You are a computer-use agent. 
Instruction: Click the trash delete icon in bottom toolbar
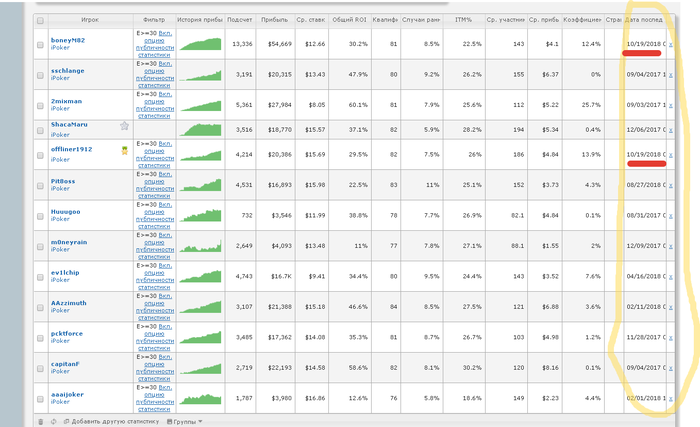tap(41, 422)
